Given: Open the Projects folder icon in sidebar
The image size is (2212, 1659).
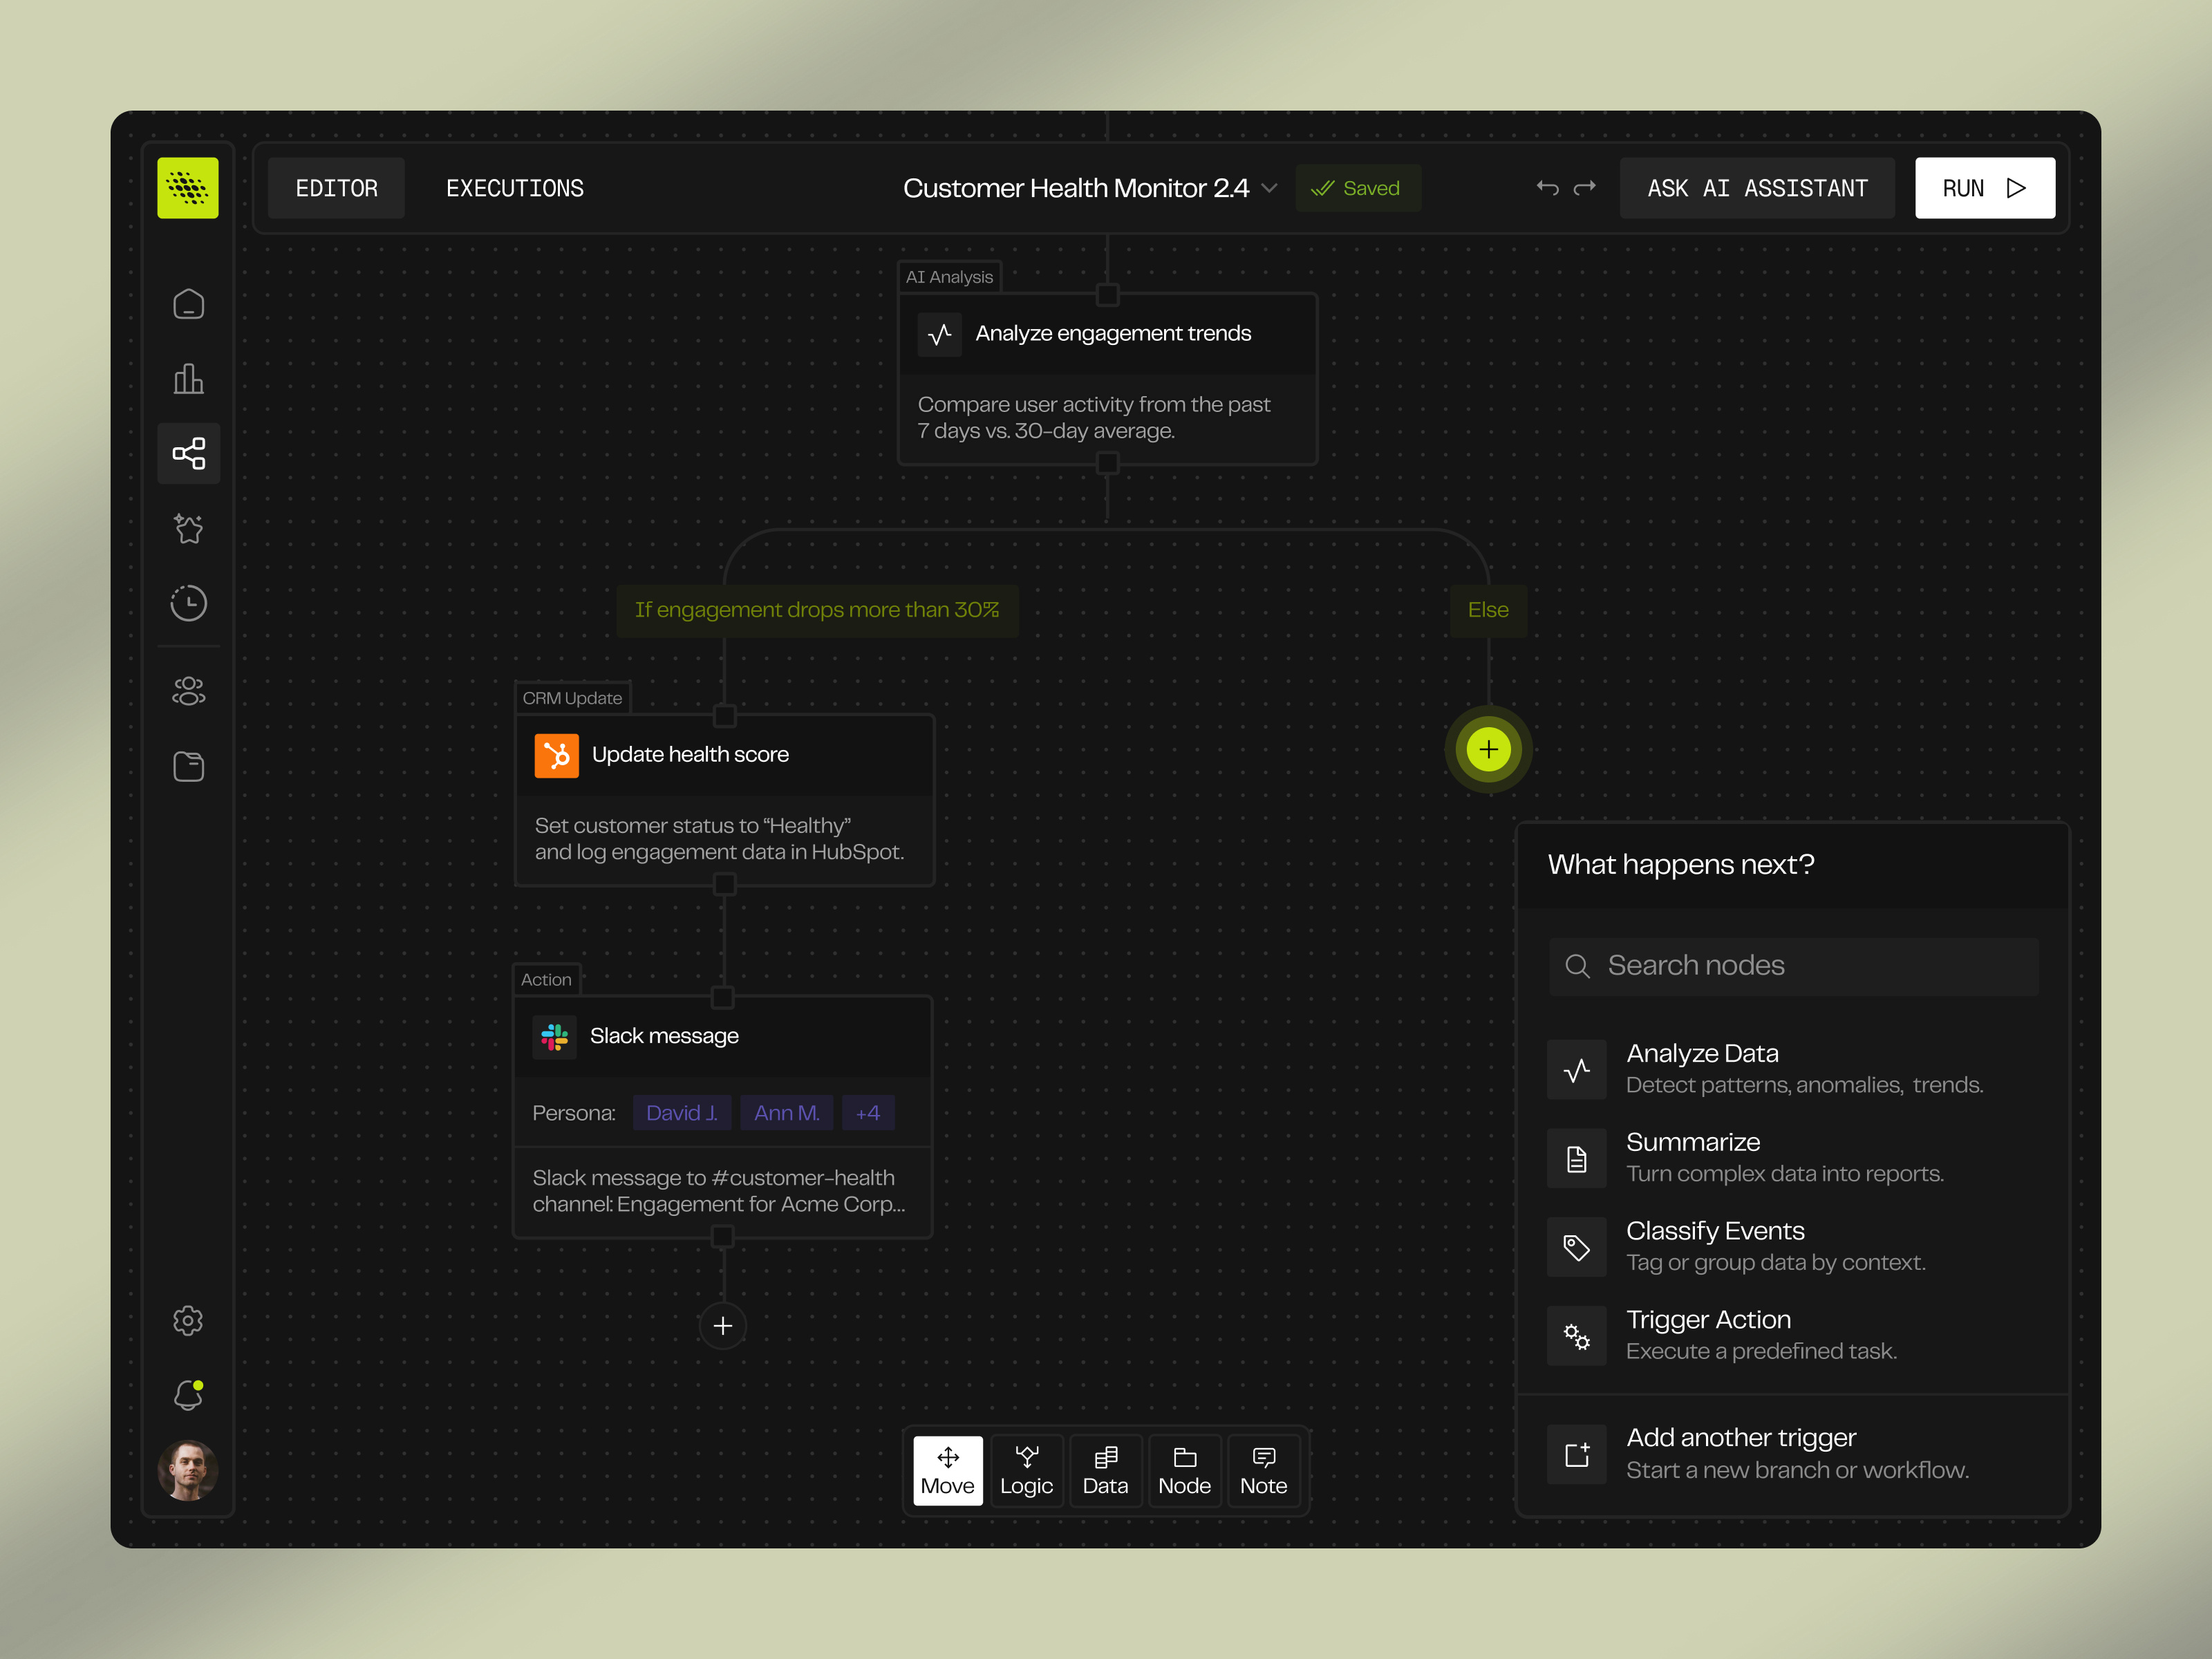Looking at the screenshot, I should point(188,765).
